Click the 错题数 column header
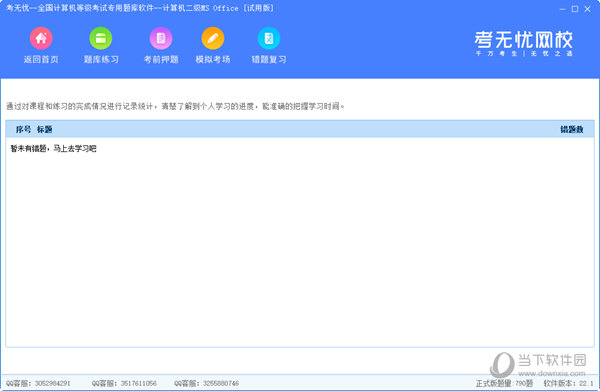The width and height of the screenshot is (600, 391). [572, 129]
